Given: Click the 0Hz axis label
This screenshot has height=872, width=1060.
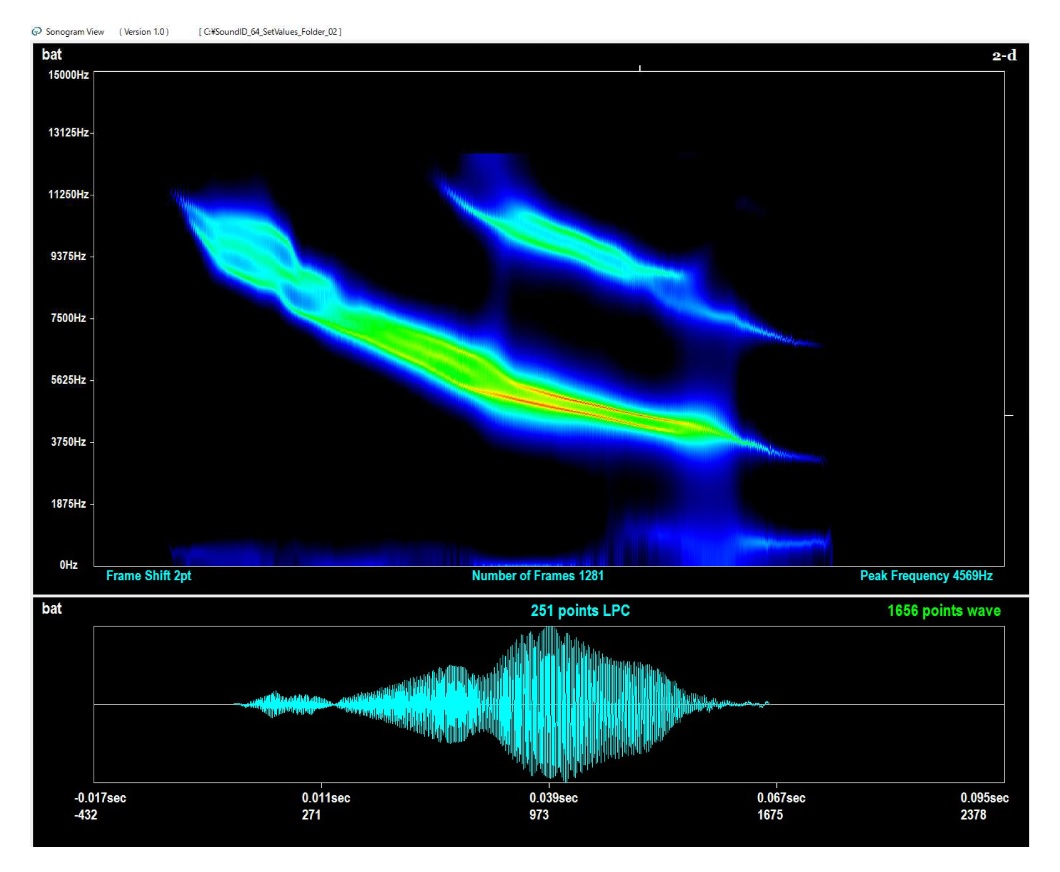Looking at the screenshot, I should coord(69,565).
